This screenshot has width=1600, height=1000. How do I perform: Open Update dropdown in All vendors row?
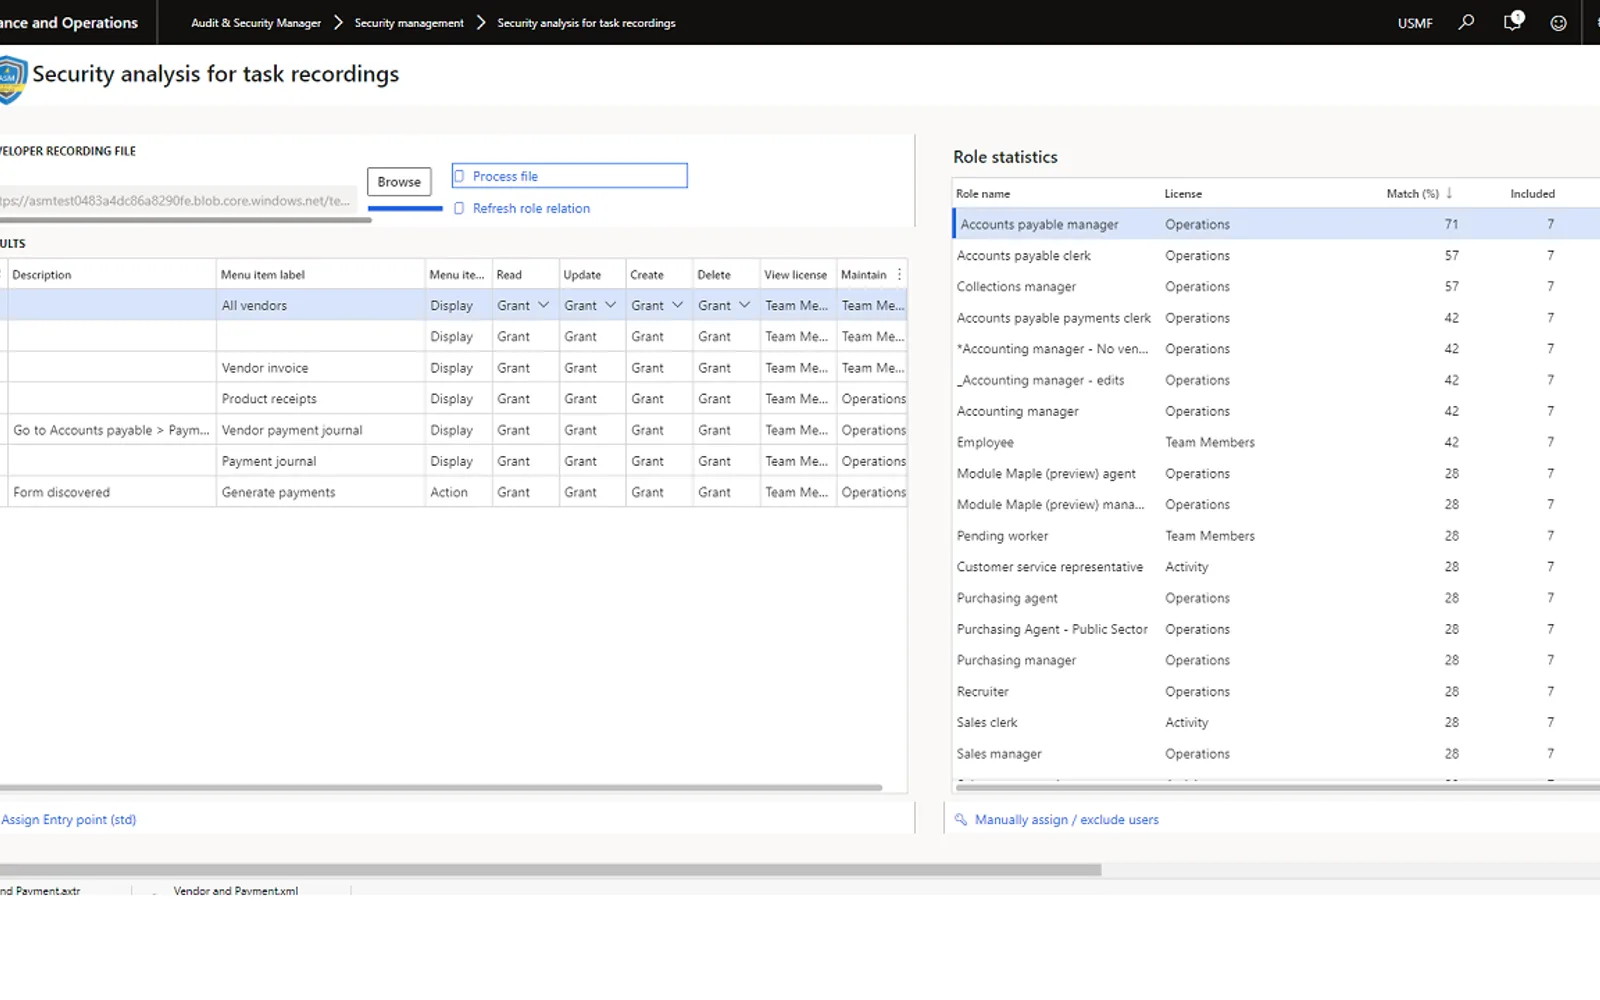tap(610, 305)
